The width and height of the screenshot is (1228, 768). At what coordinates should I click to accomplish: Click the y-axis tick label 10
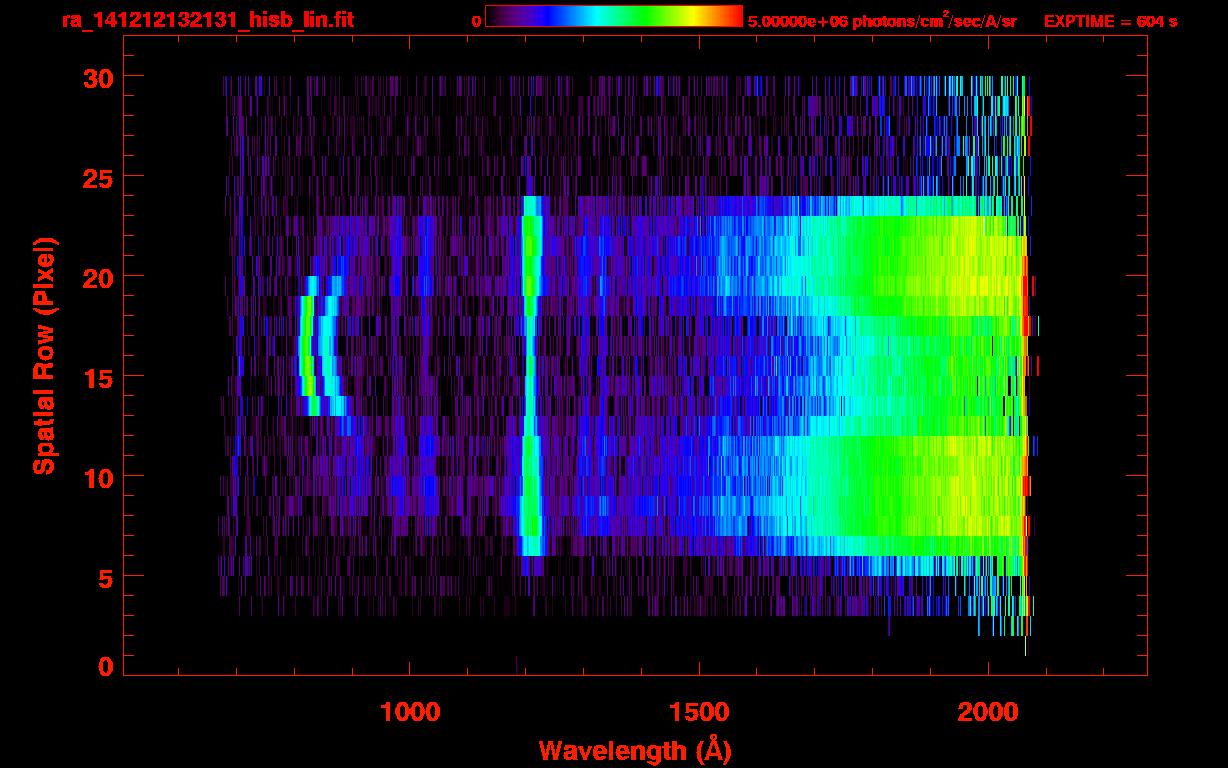[x=98, y=477]
